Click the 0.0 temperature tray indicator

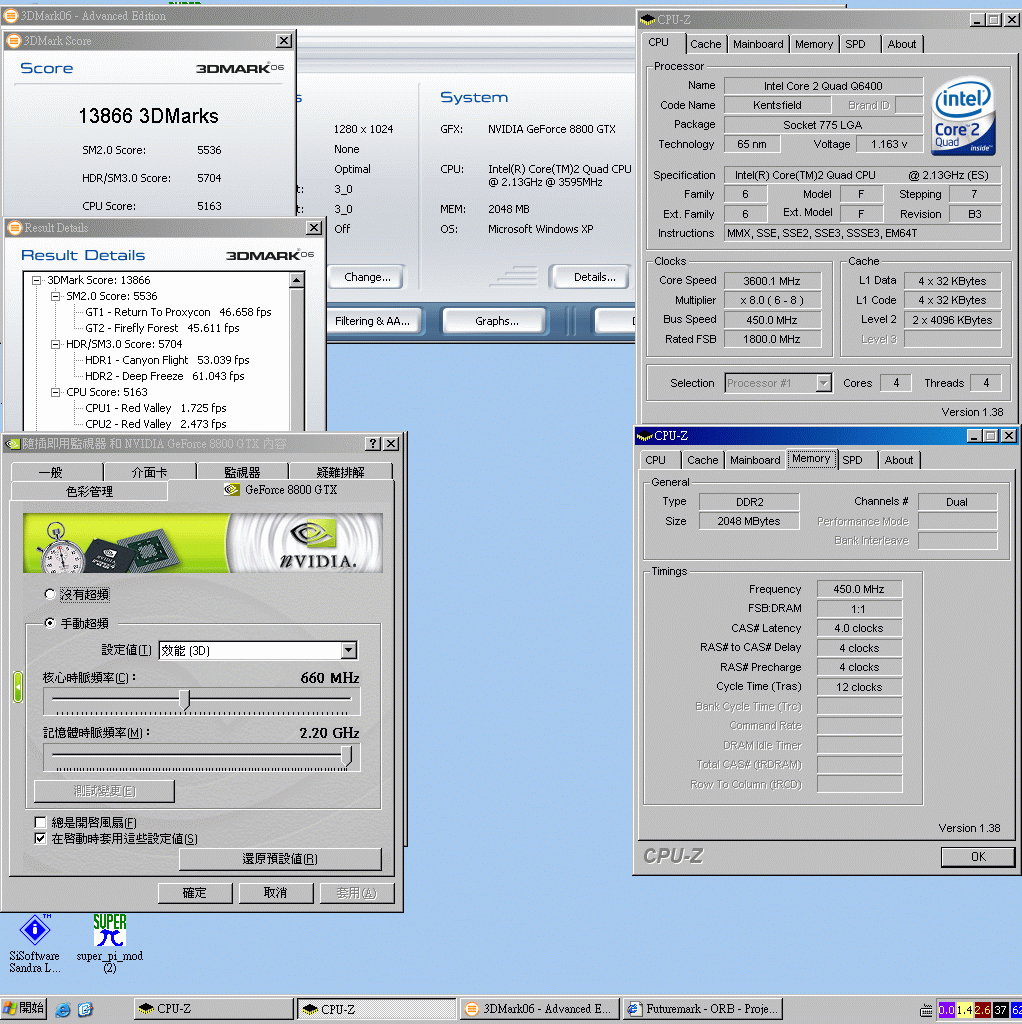pyautogui.click(x=946, y=1010)
